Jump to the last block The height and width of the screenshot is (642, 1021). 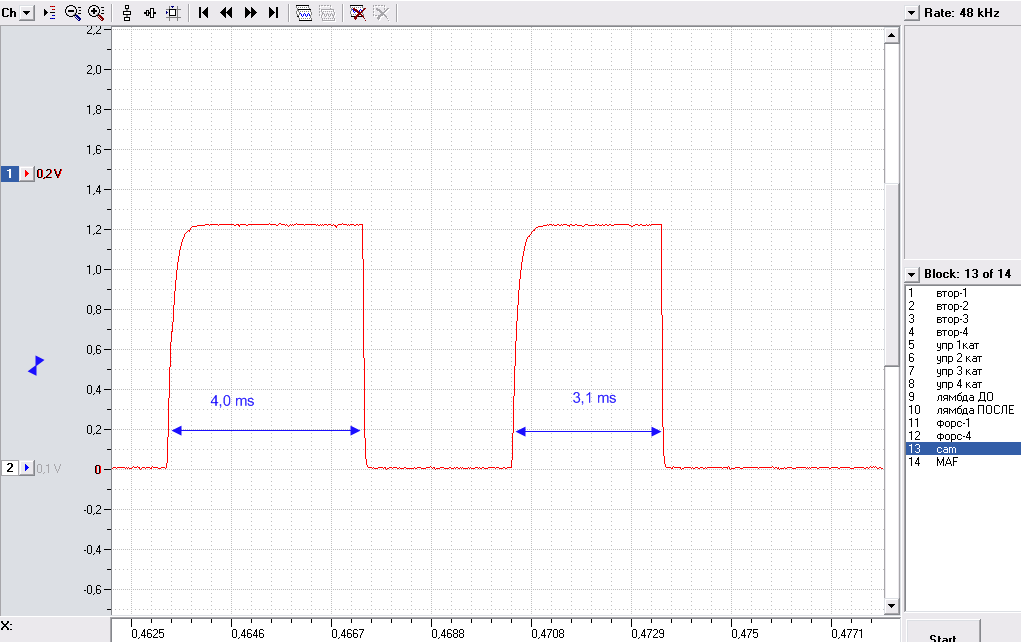tap(273, 13)
